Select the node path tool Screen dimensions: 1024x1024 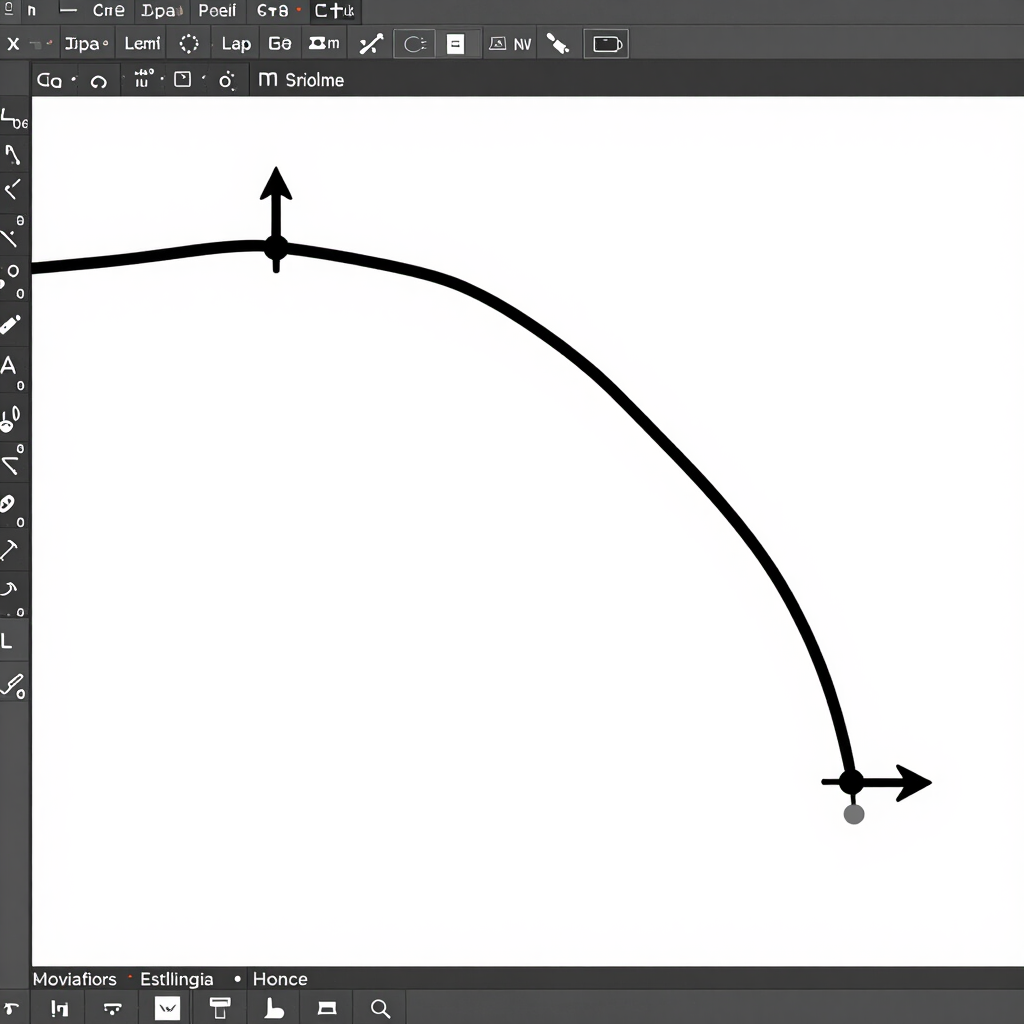tap(13, 155)
